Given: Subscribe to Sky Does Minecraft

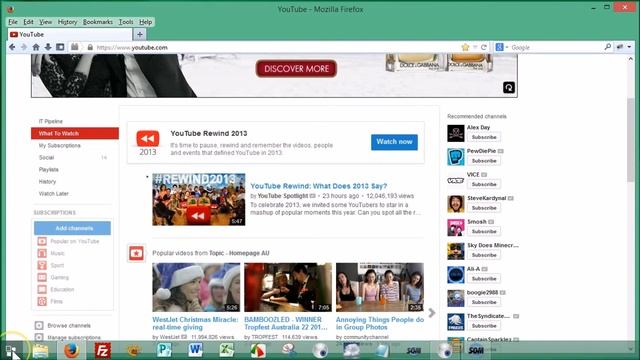Looking at the screenshot, I should (x=484, y=255).
